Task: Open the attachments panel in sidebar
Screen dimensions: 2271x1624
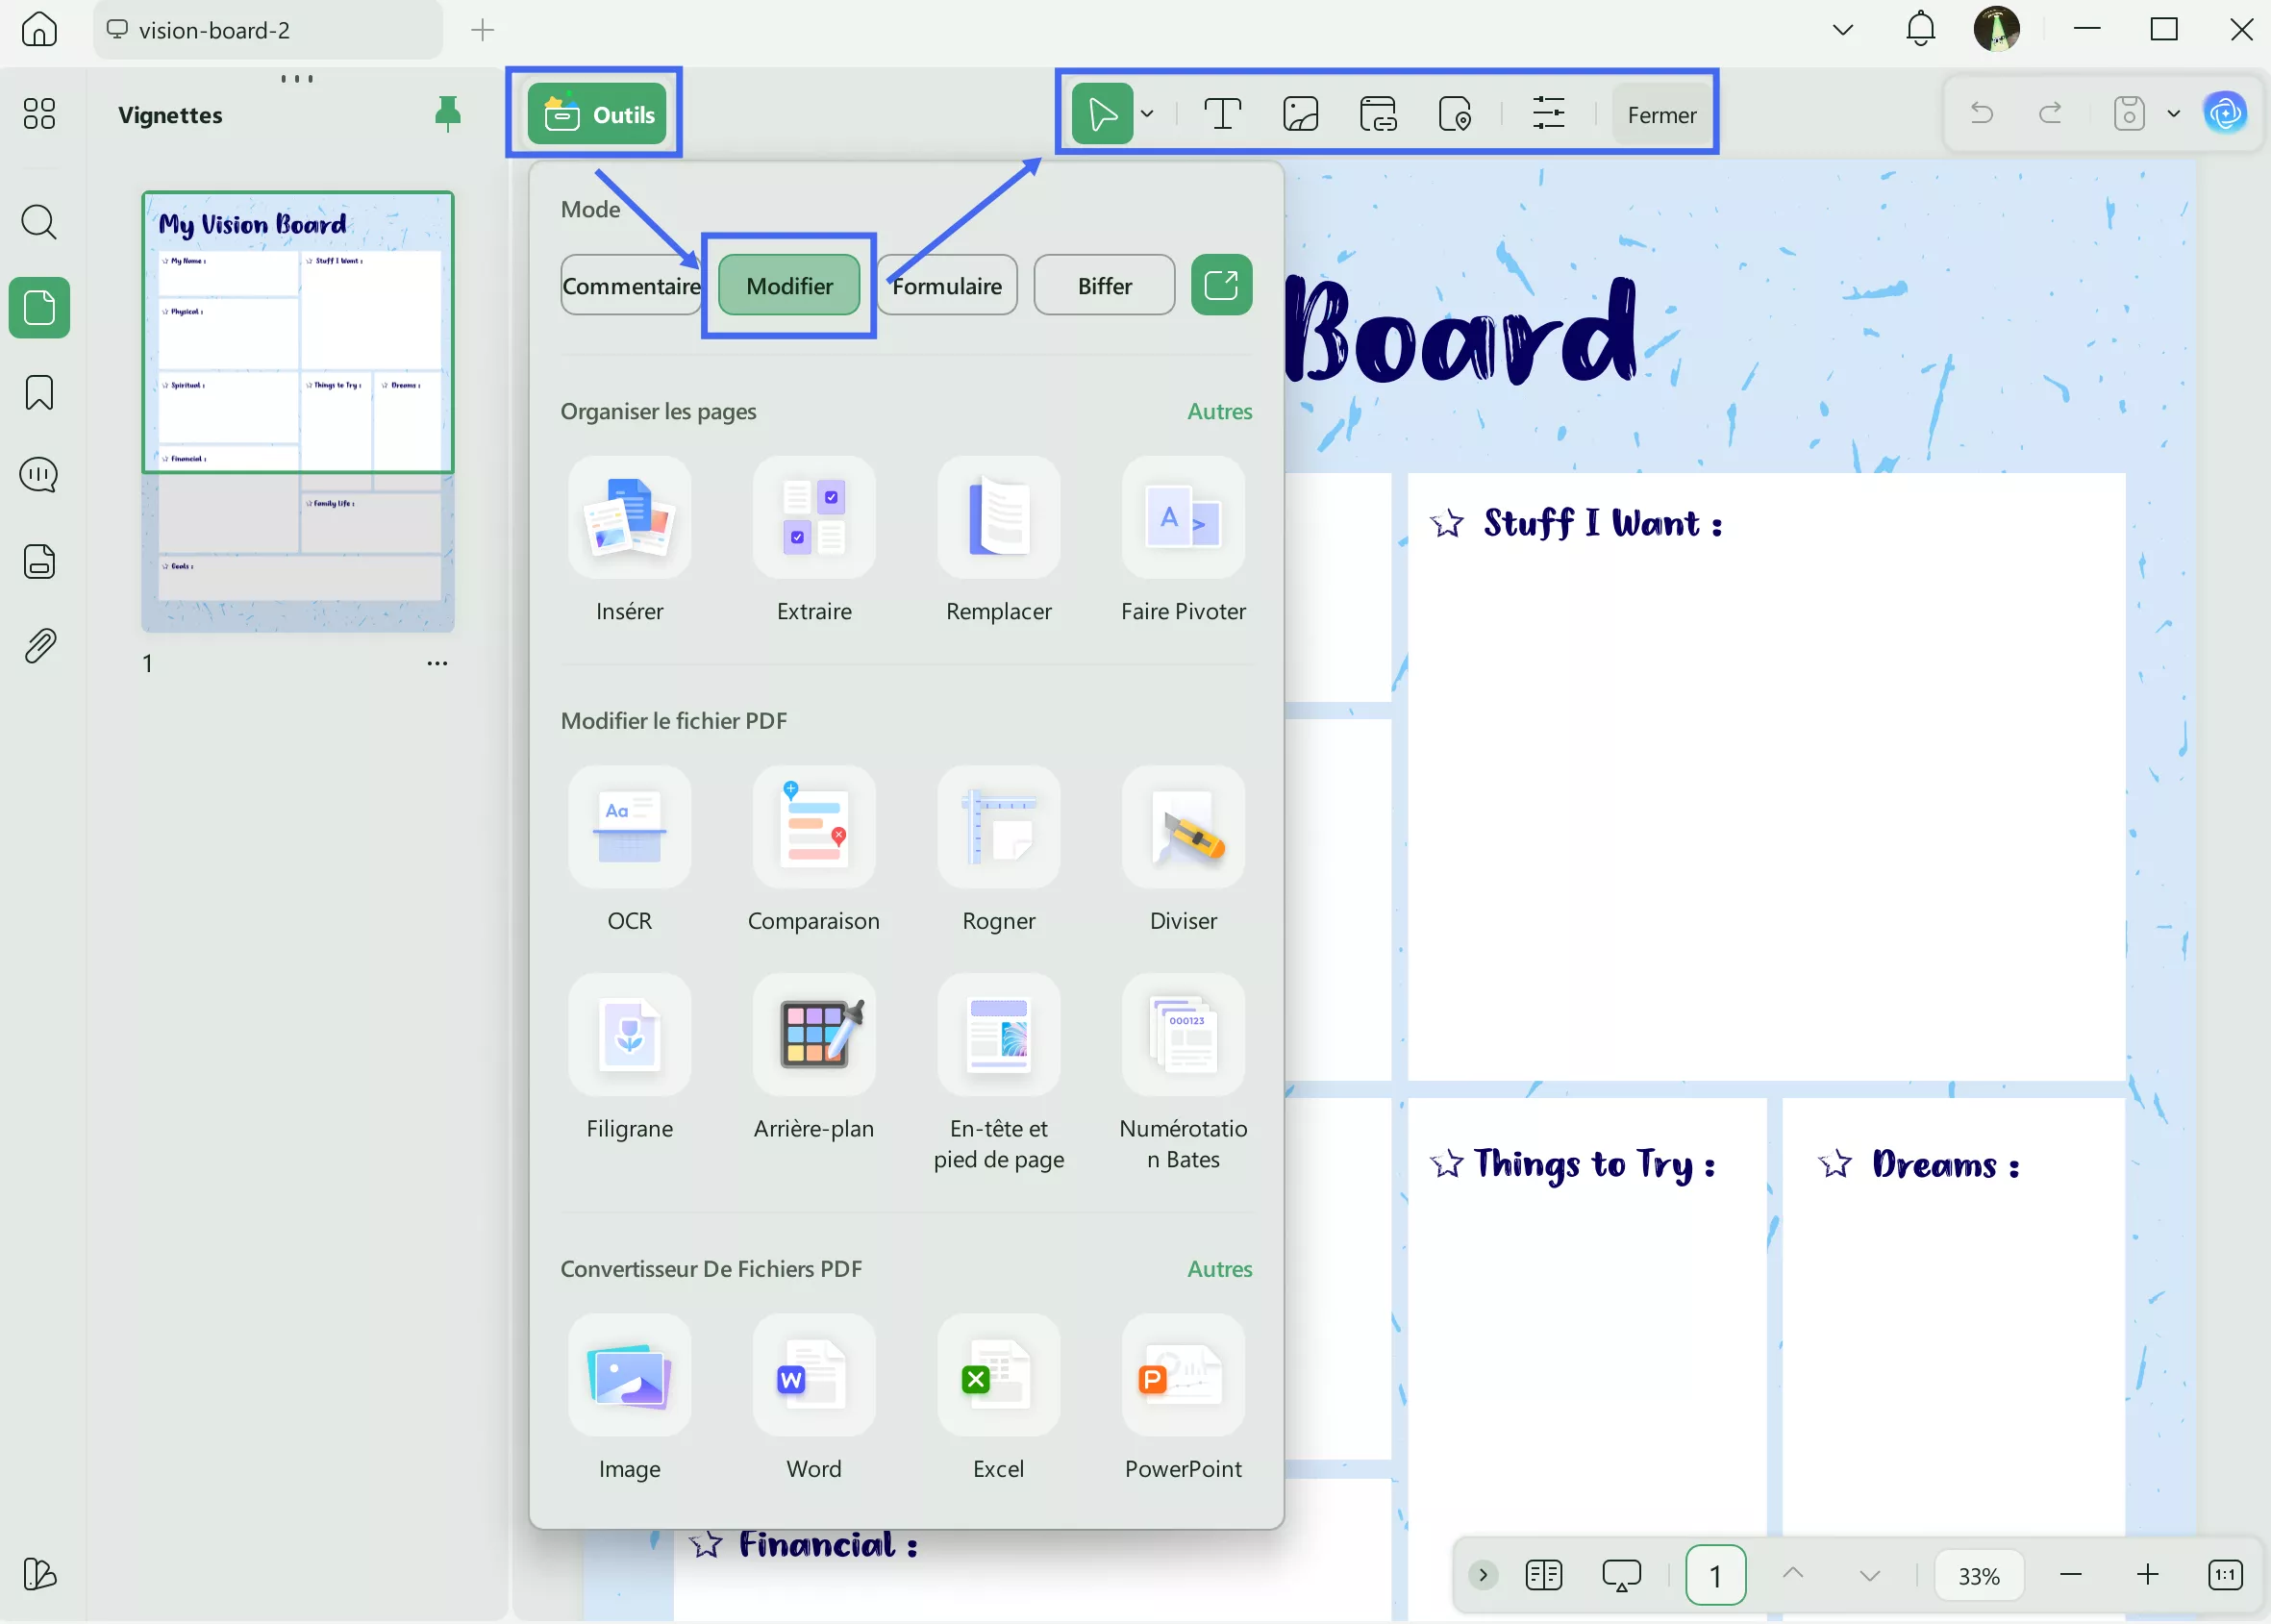Action: 39,645
